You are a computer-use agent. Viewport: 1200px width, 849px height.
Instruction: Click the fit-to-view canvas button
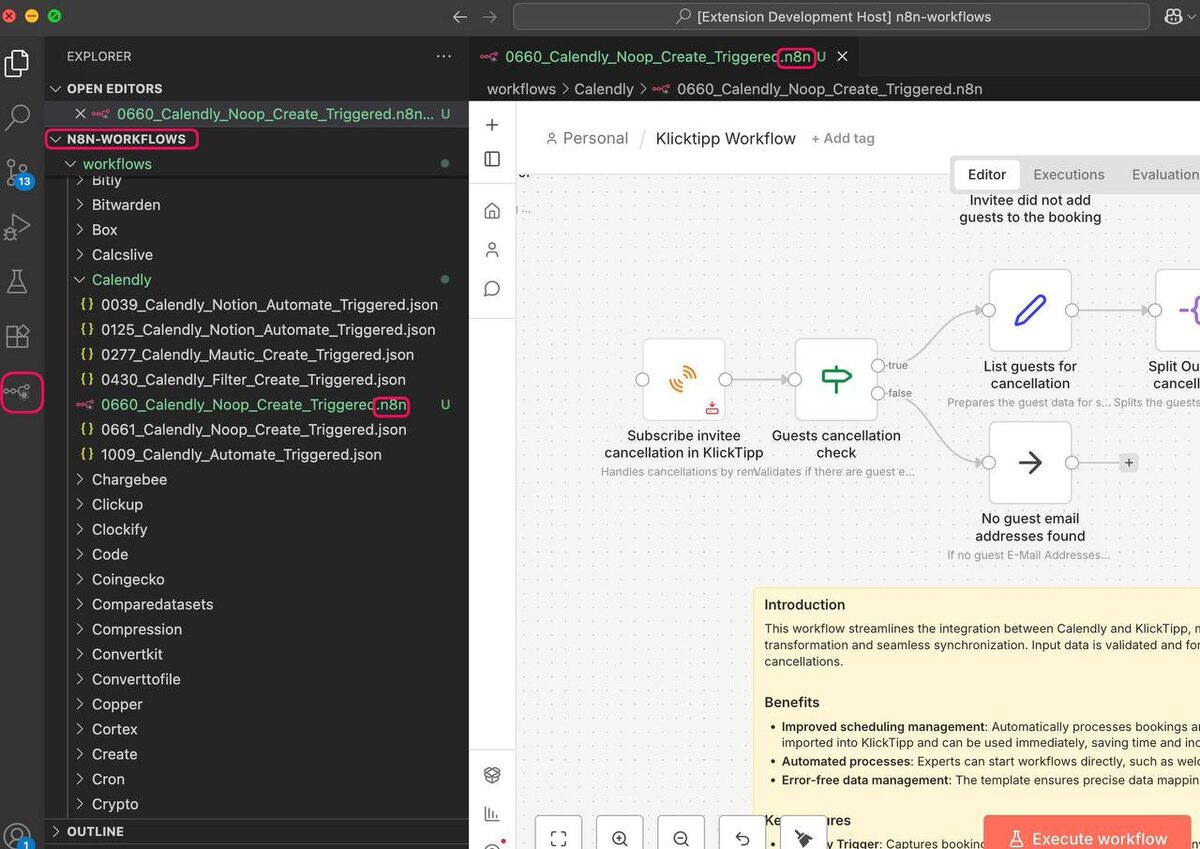click(558, 836)
